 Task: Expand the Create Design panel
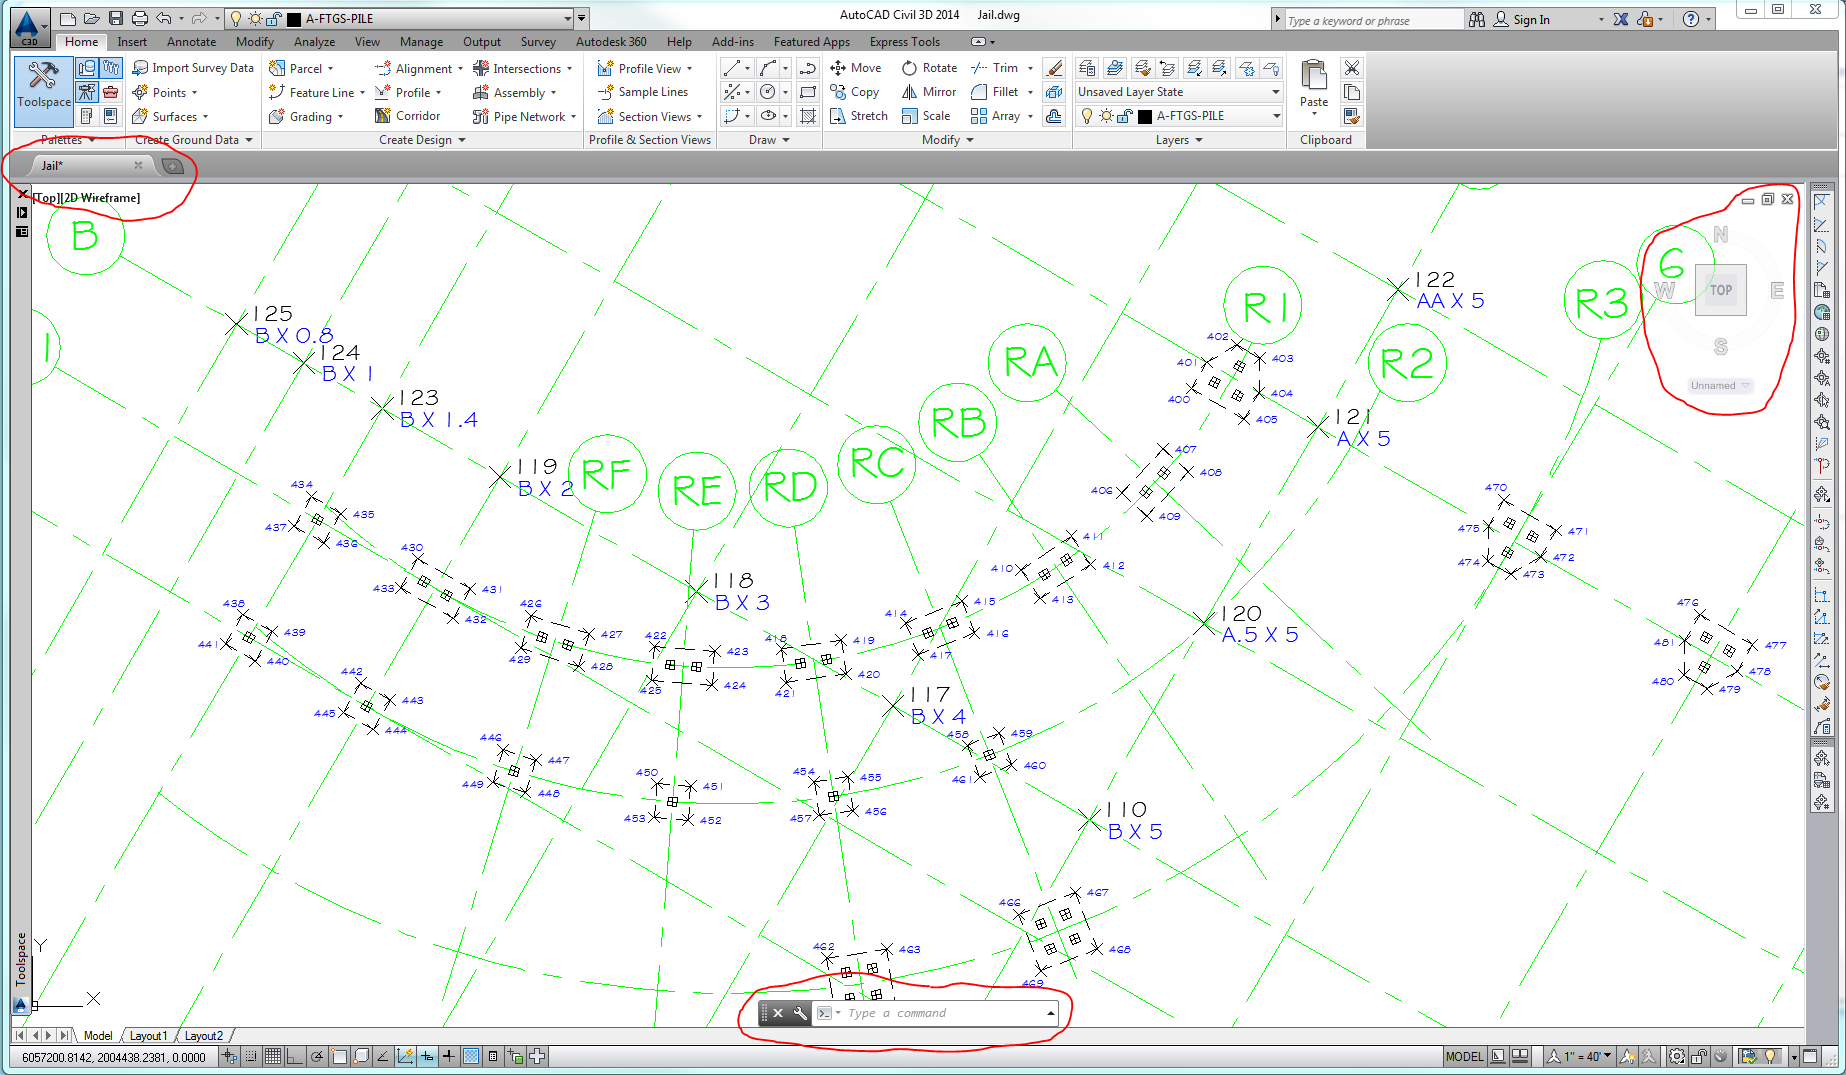click(x=422, y=140)
